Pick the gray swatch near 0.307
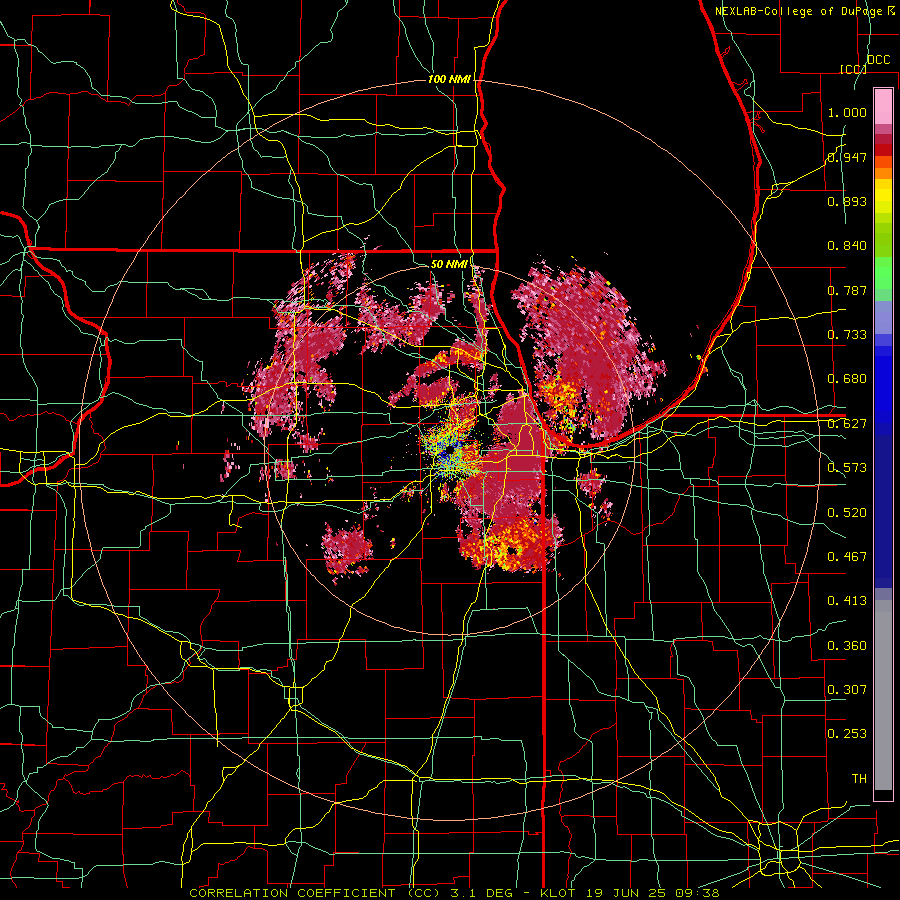 click(883, 695)
